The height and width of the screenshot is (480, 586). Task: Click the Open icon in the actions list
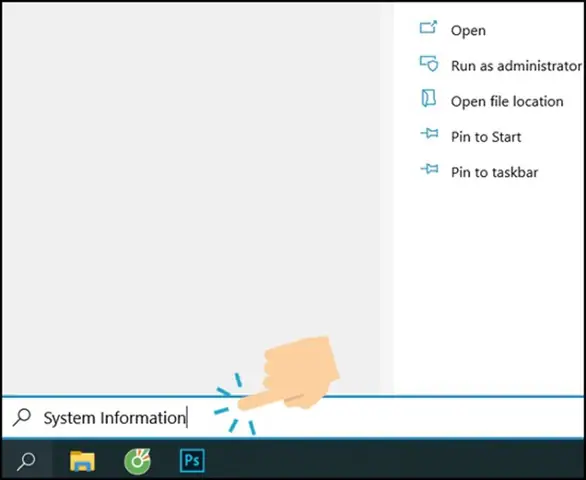tap(428, 28)
